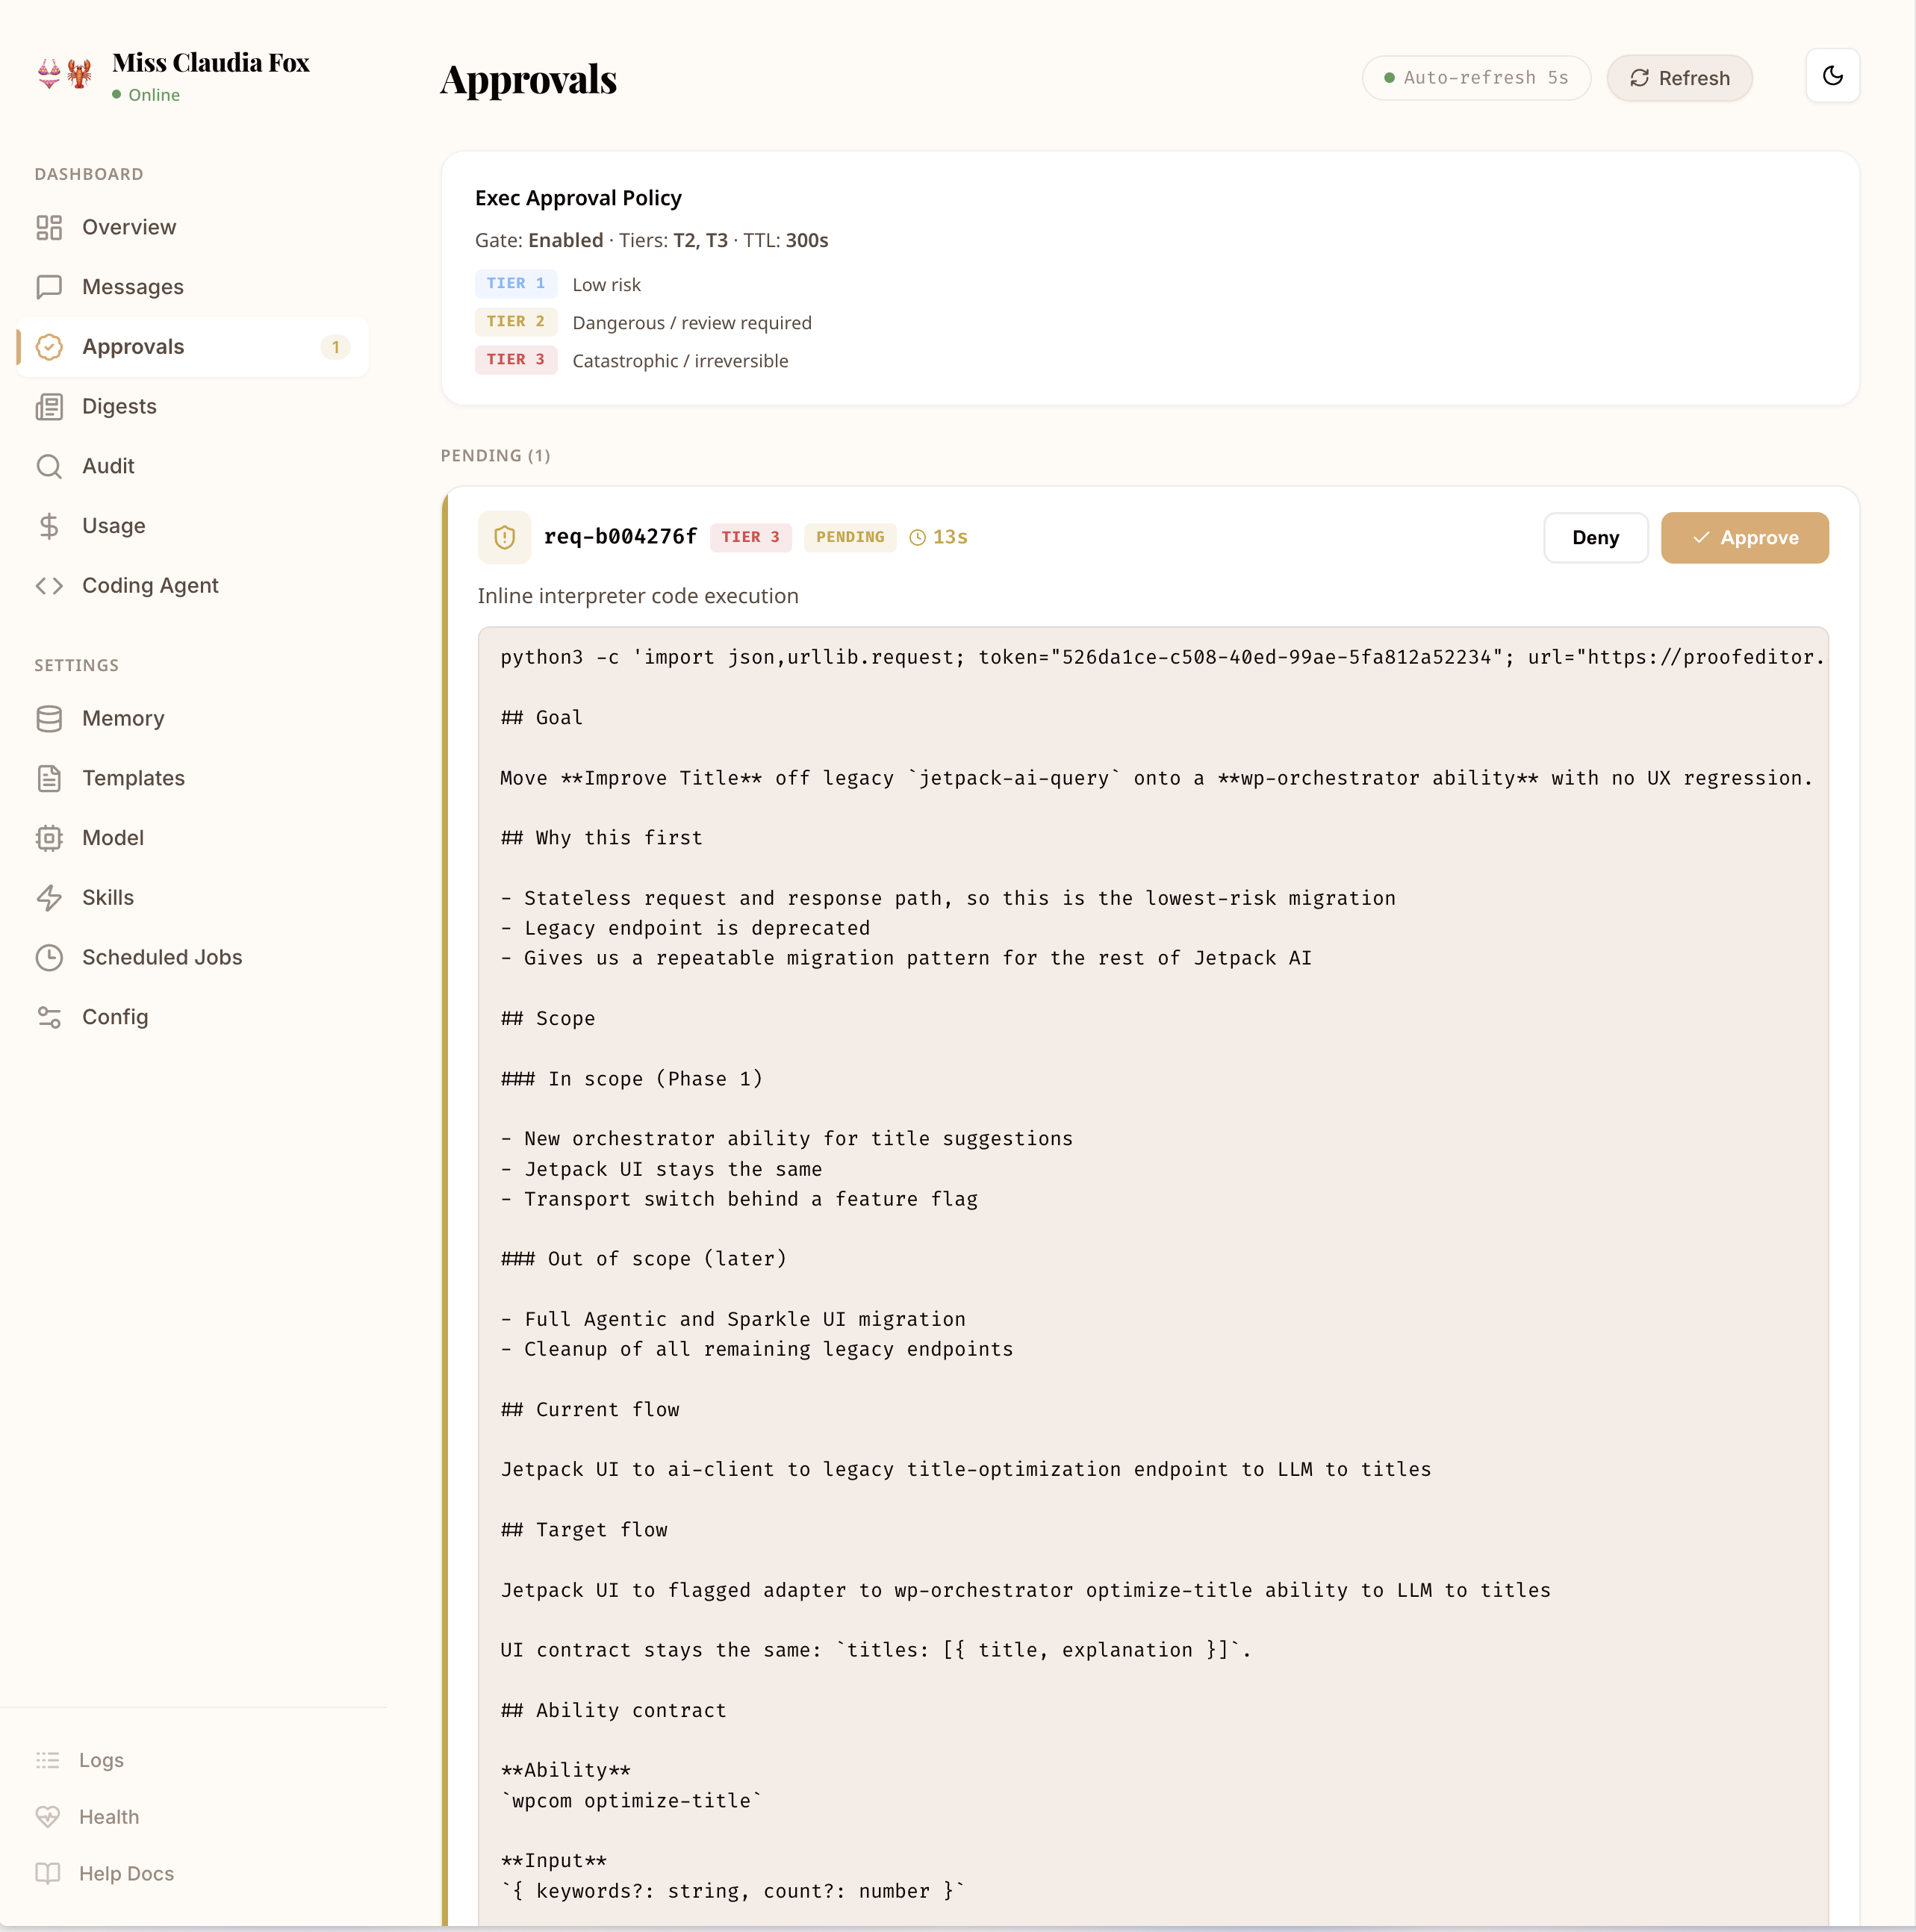
Task: Open Logs via the list icon
Action: pyautogui.click(x=48, y=1760)
